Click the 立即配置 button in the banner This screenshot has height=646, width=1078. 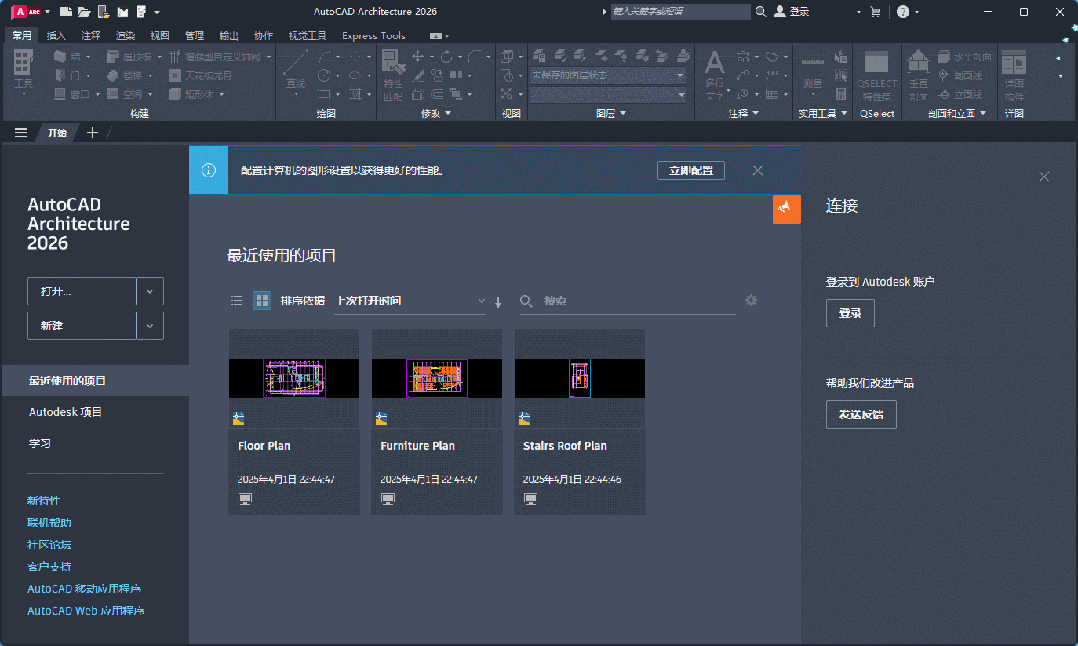(x=690, y=170)
